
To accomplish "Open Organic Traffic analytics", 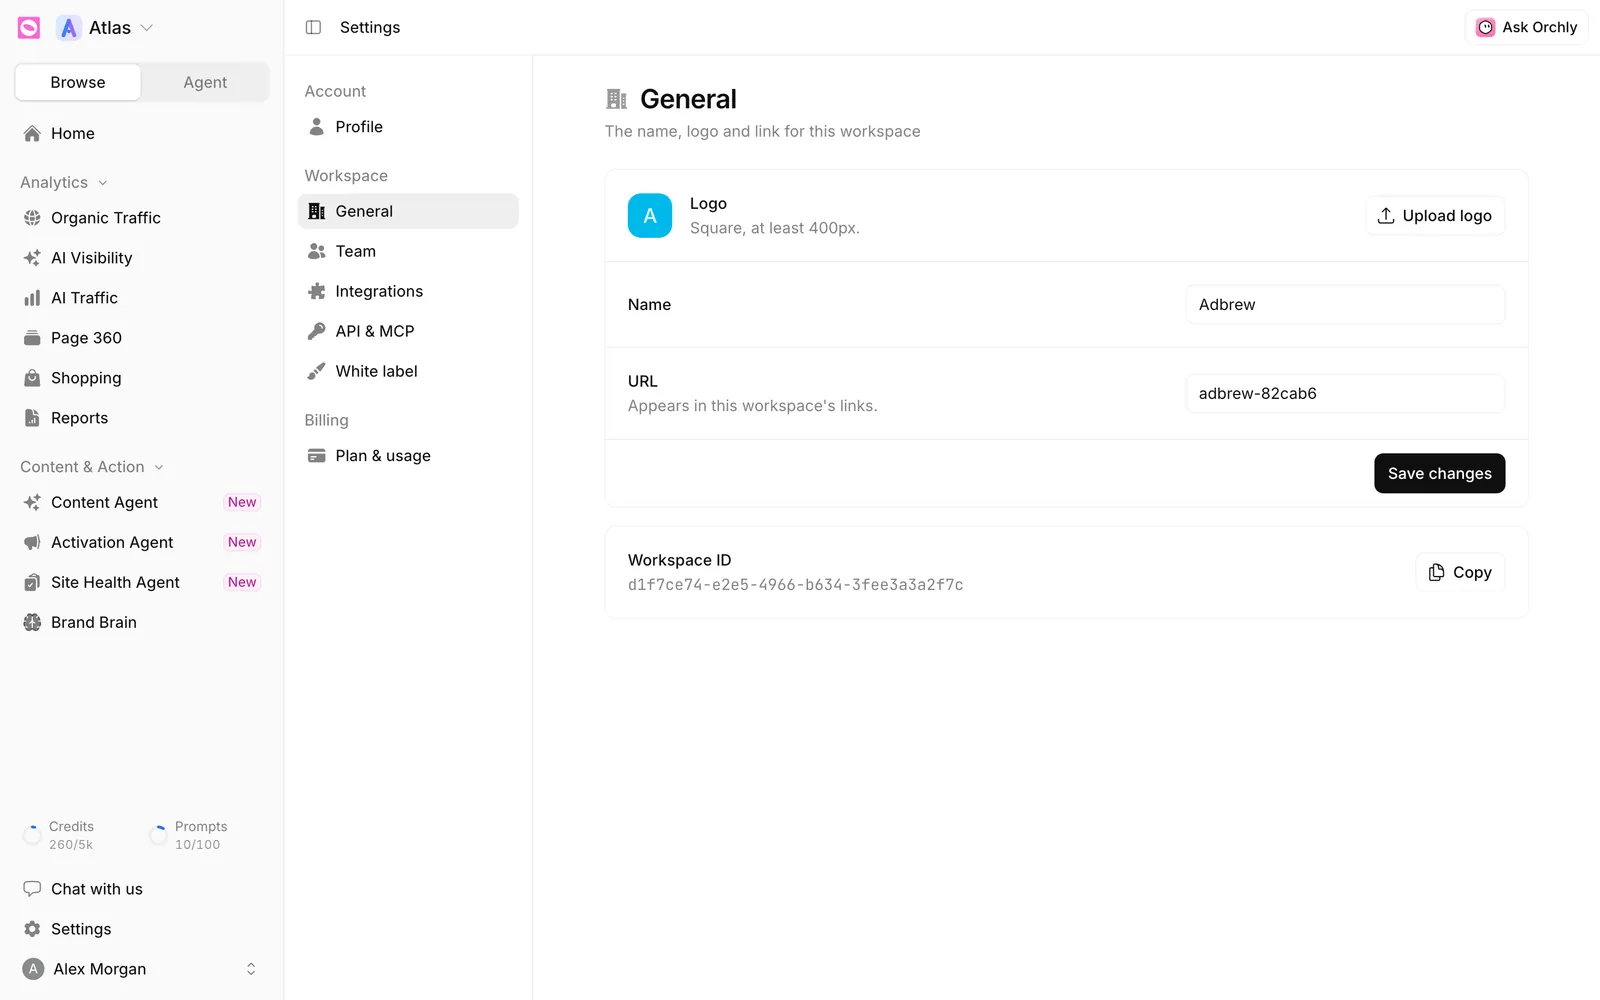I will click(x=142, y=218).
